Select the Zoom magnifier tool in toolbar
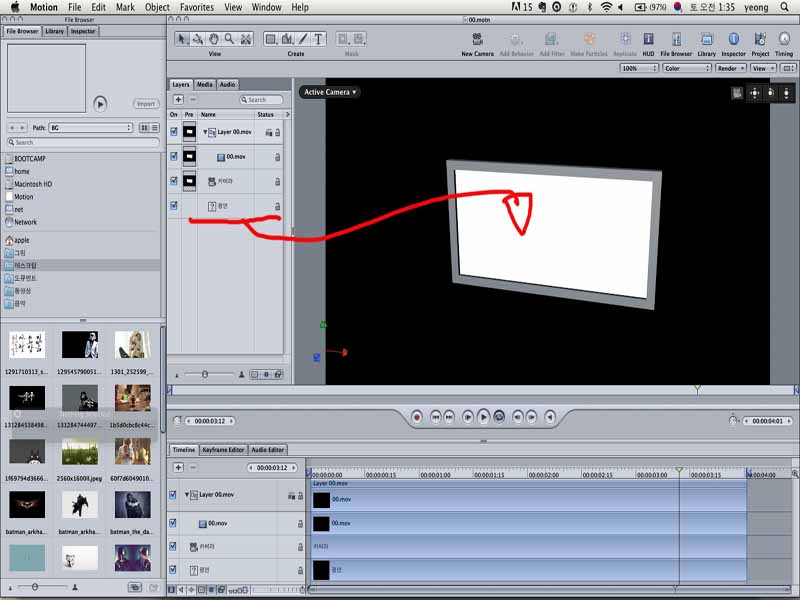The image size is (800, 600). click(230, 39)
